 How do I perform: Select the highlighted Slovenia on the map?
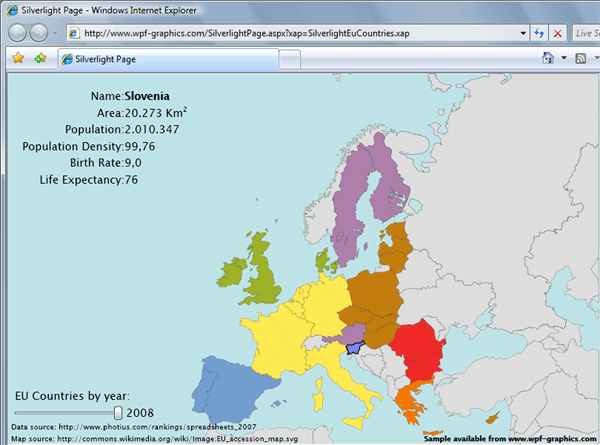pos(351,347)
